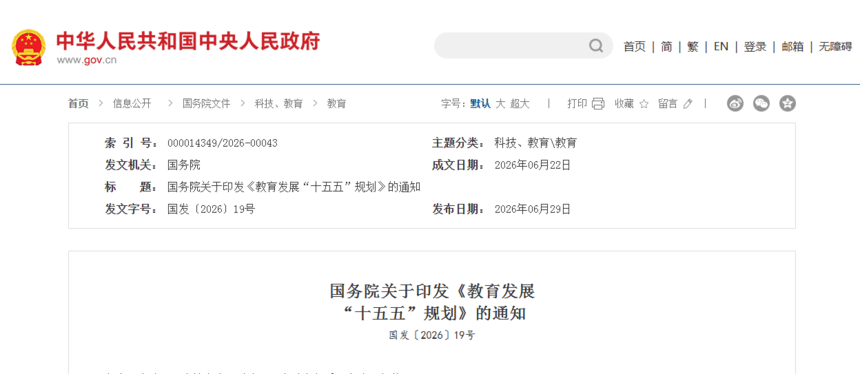Open 无障碍 accessibility mode
Screen dimensions: 860x374
835,47
